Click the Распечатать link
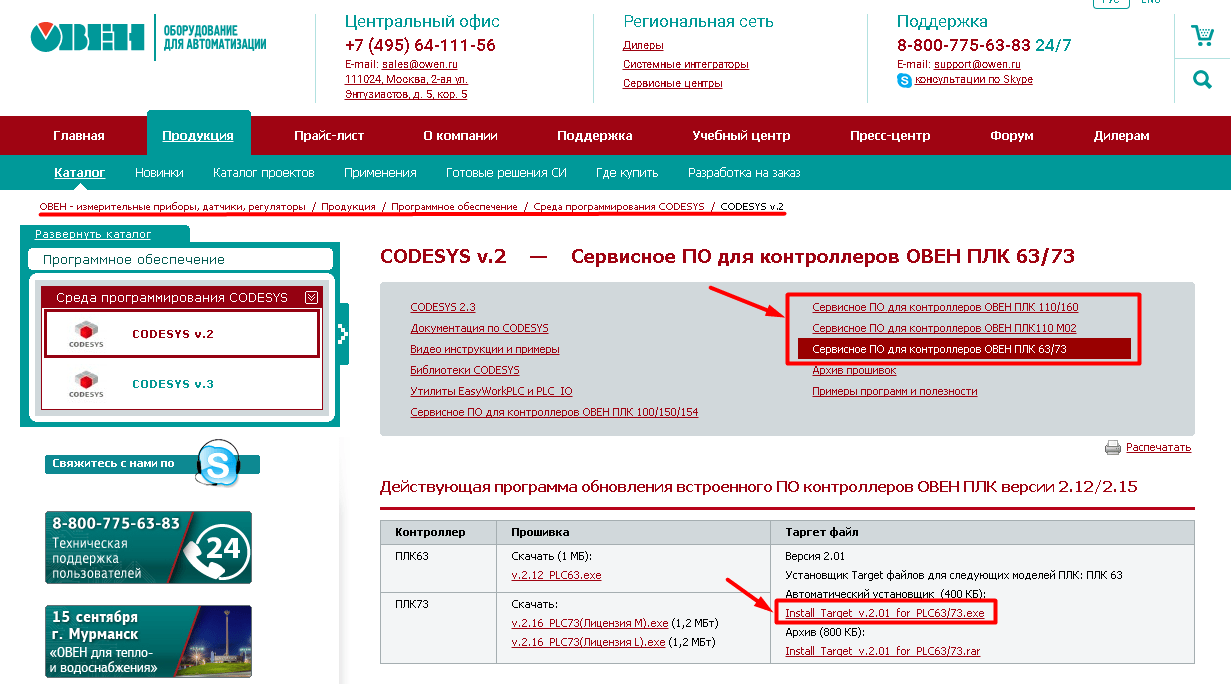The height and width of the screenshot is (684, 1231). tap(1159, 448)
